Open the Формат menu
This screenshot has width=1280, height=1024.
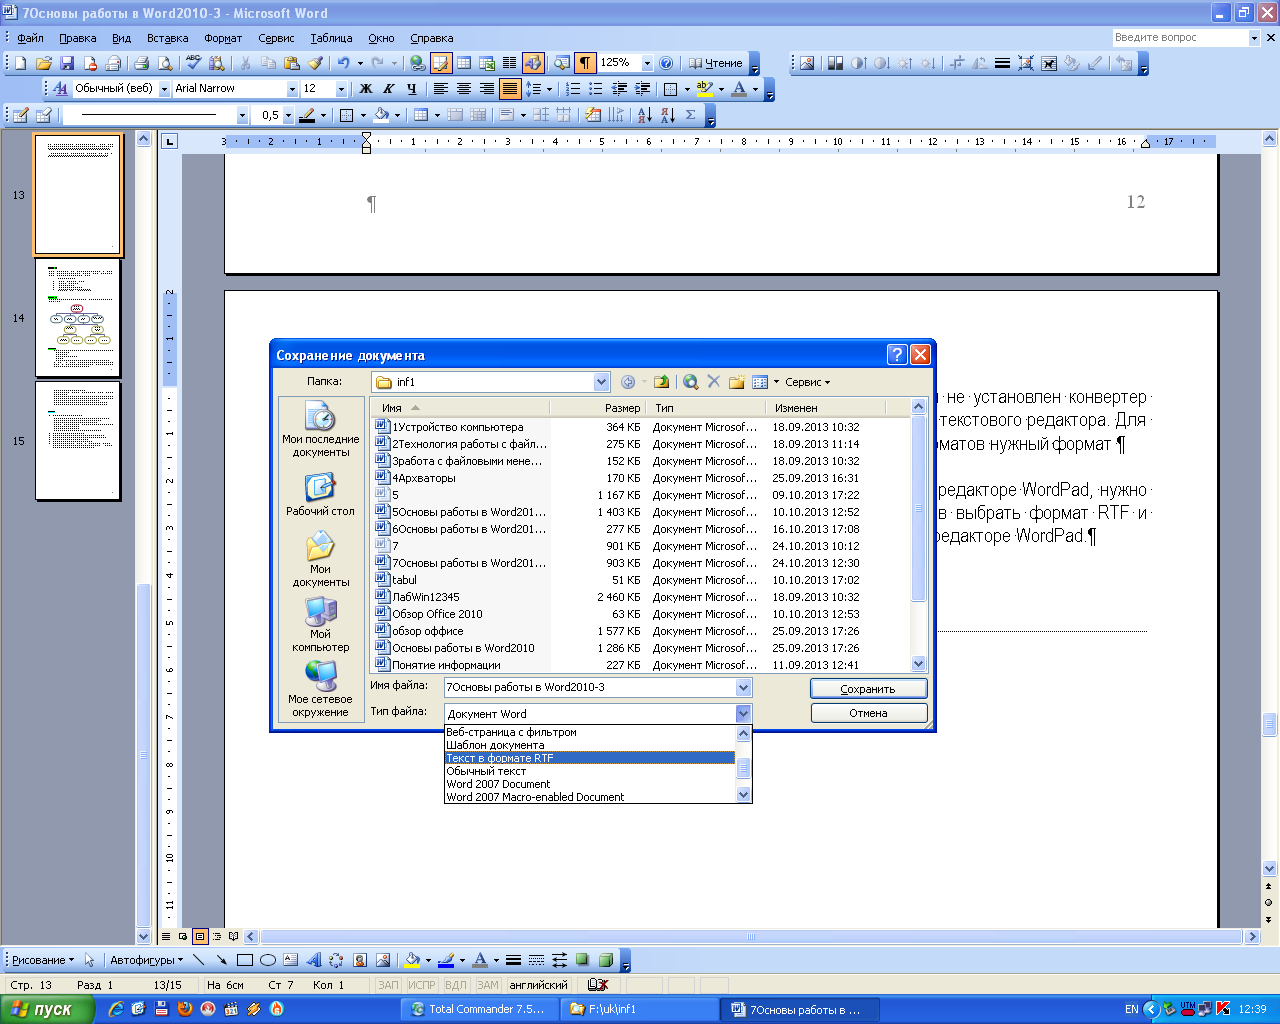click(223, 38)
